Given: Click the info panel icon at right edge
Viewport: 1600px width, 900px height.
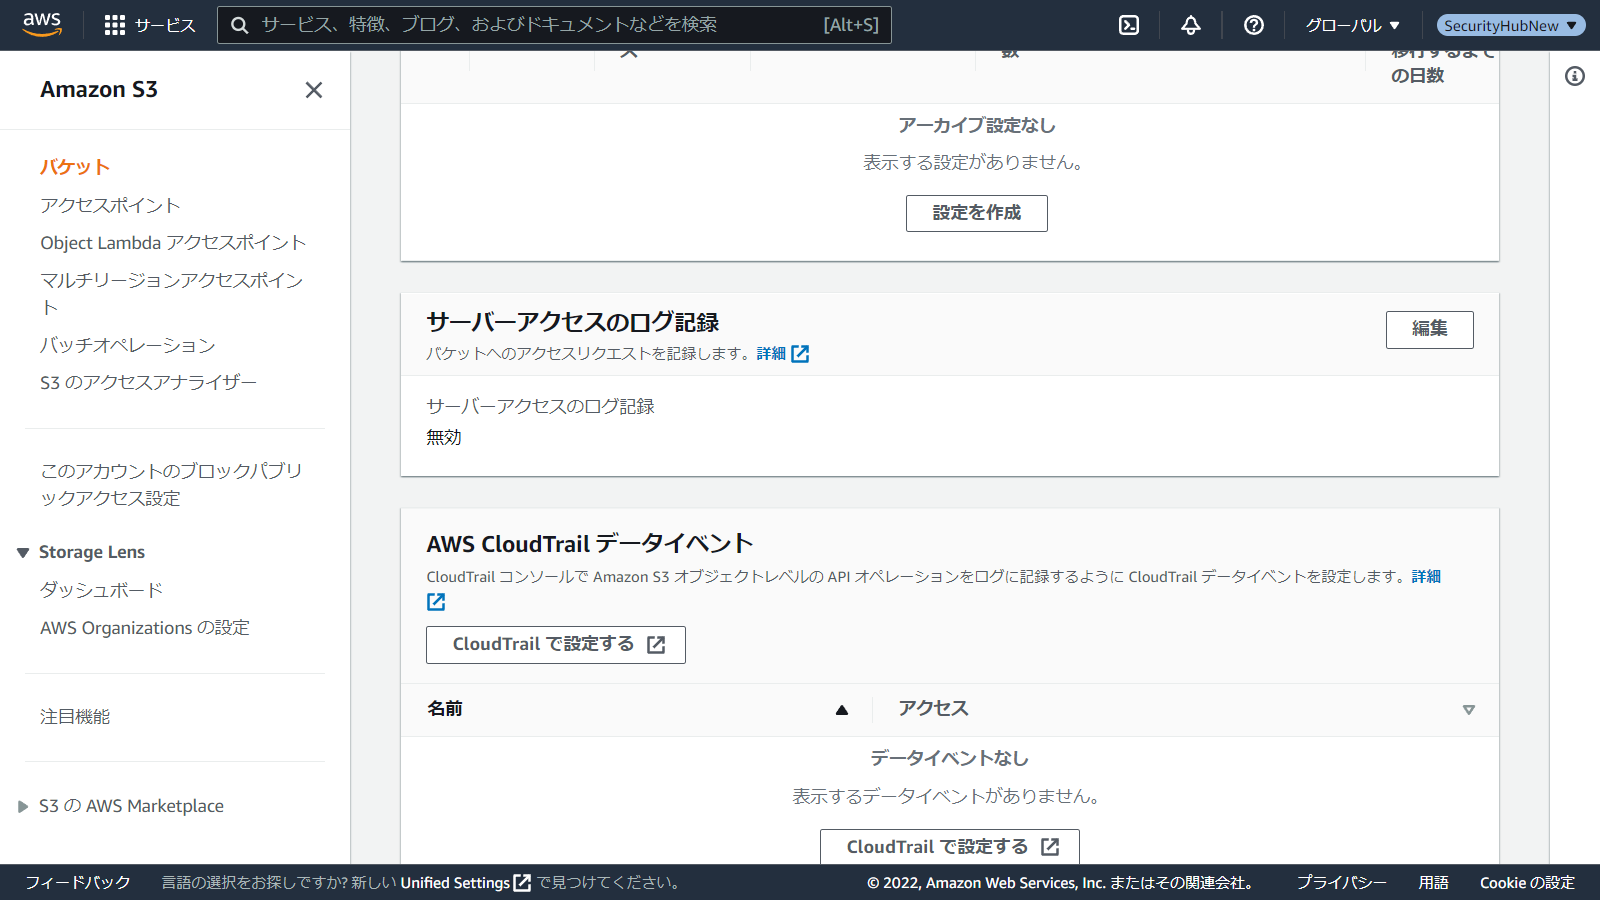Looking at the screenshot, I should point(1574,76).
